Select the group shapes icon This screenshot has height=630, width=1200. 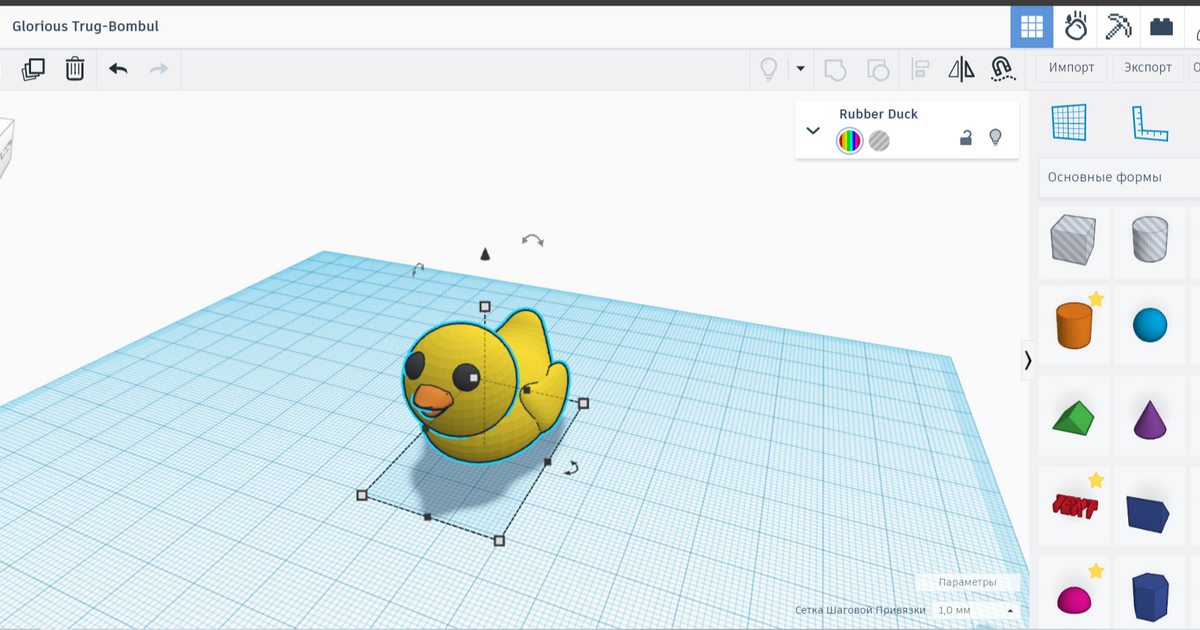[x=836, y=69]
